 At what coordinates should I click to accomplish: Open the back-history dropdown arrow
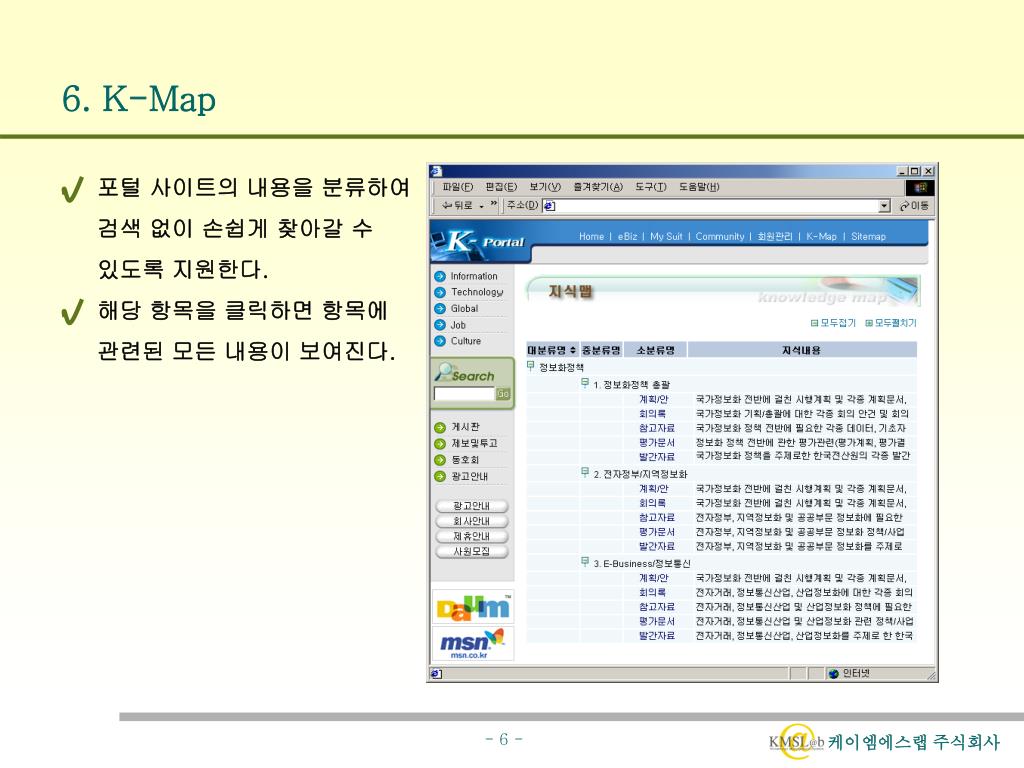coord(482,206)
